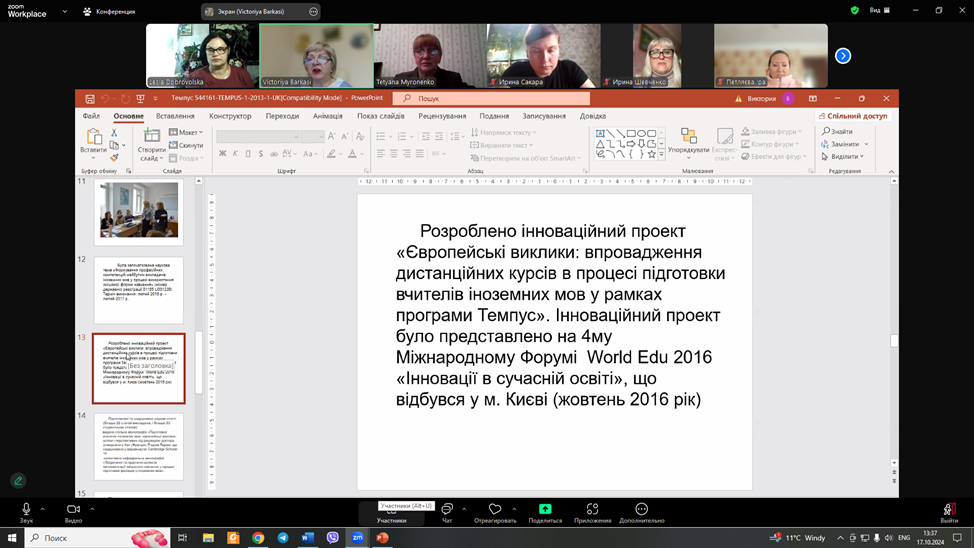Screen dimensions: 974x548
Task: Select slide 14 thumbnail in the panel
Action: (x=139, y=447)
